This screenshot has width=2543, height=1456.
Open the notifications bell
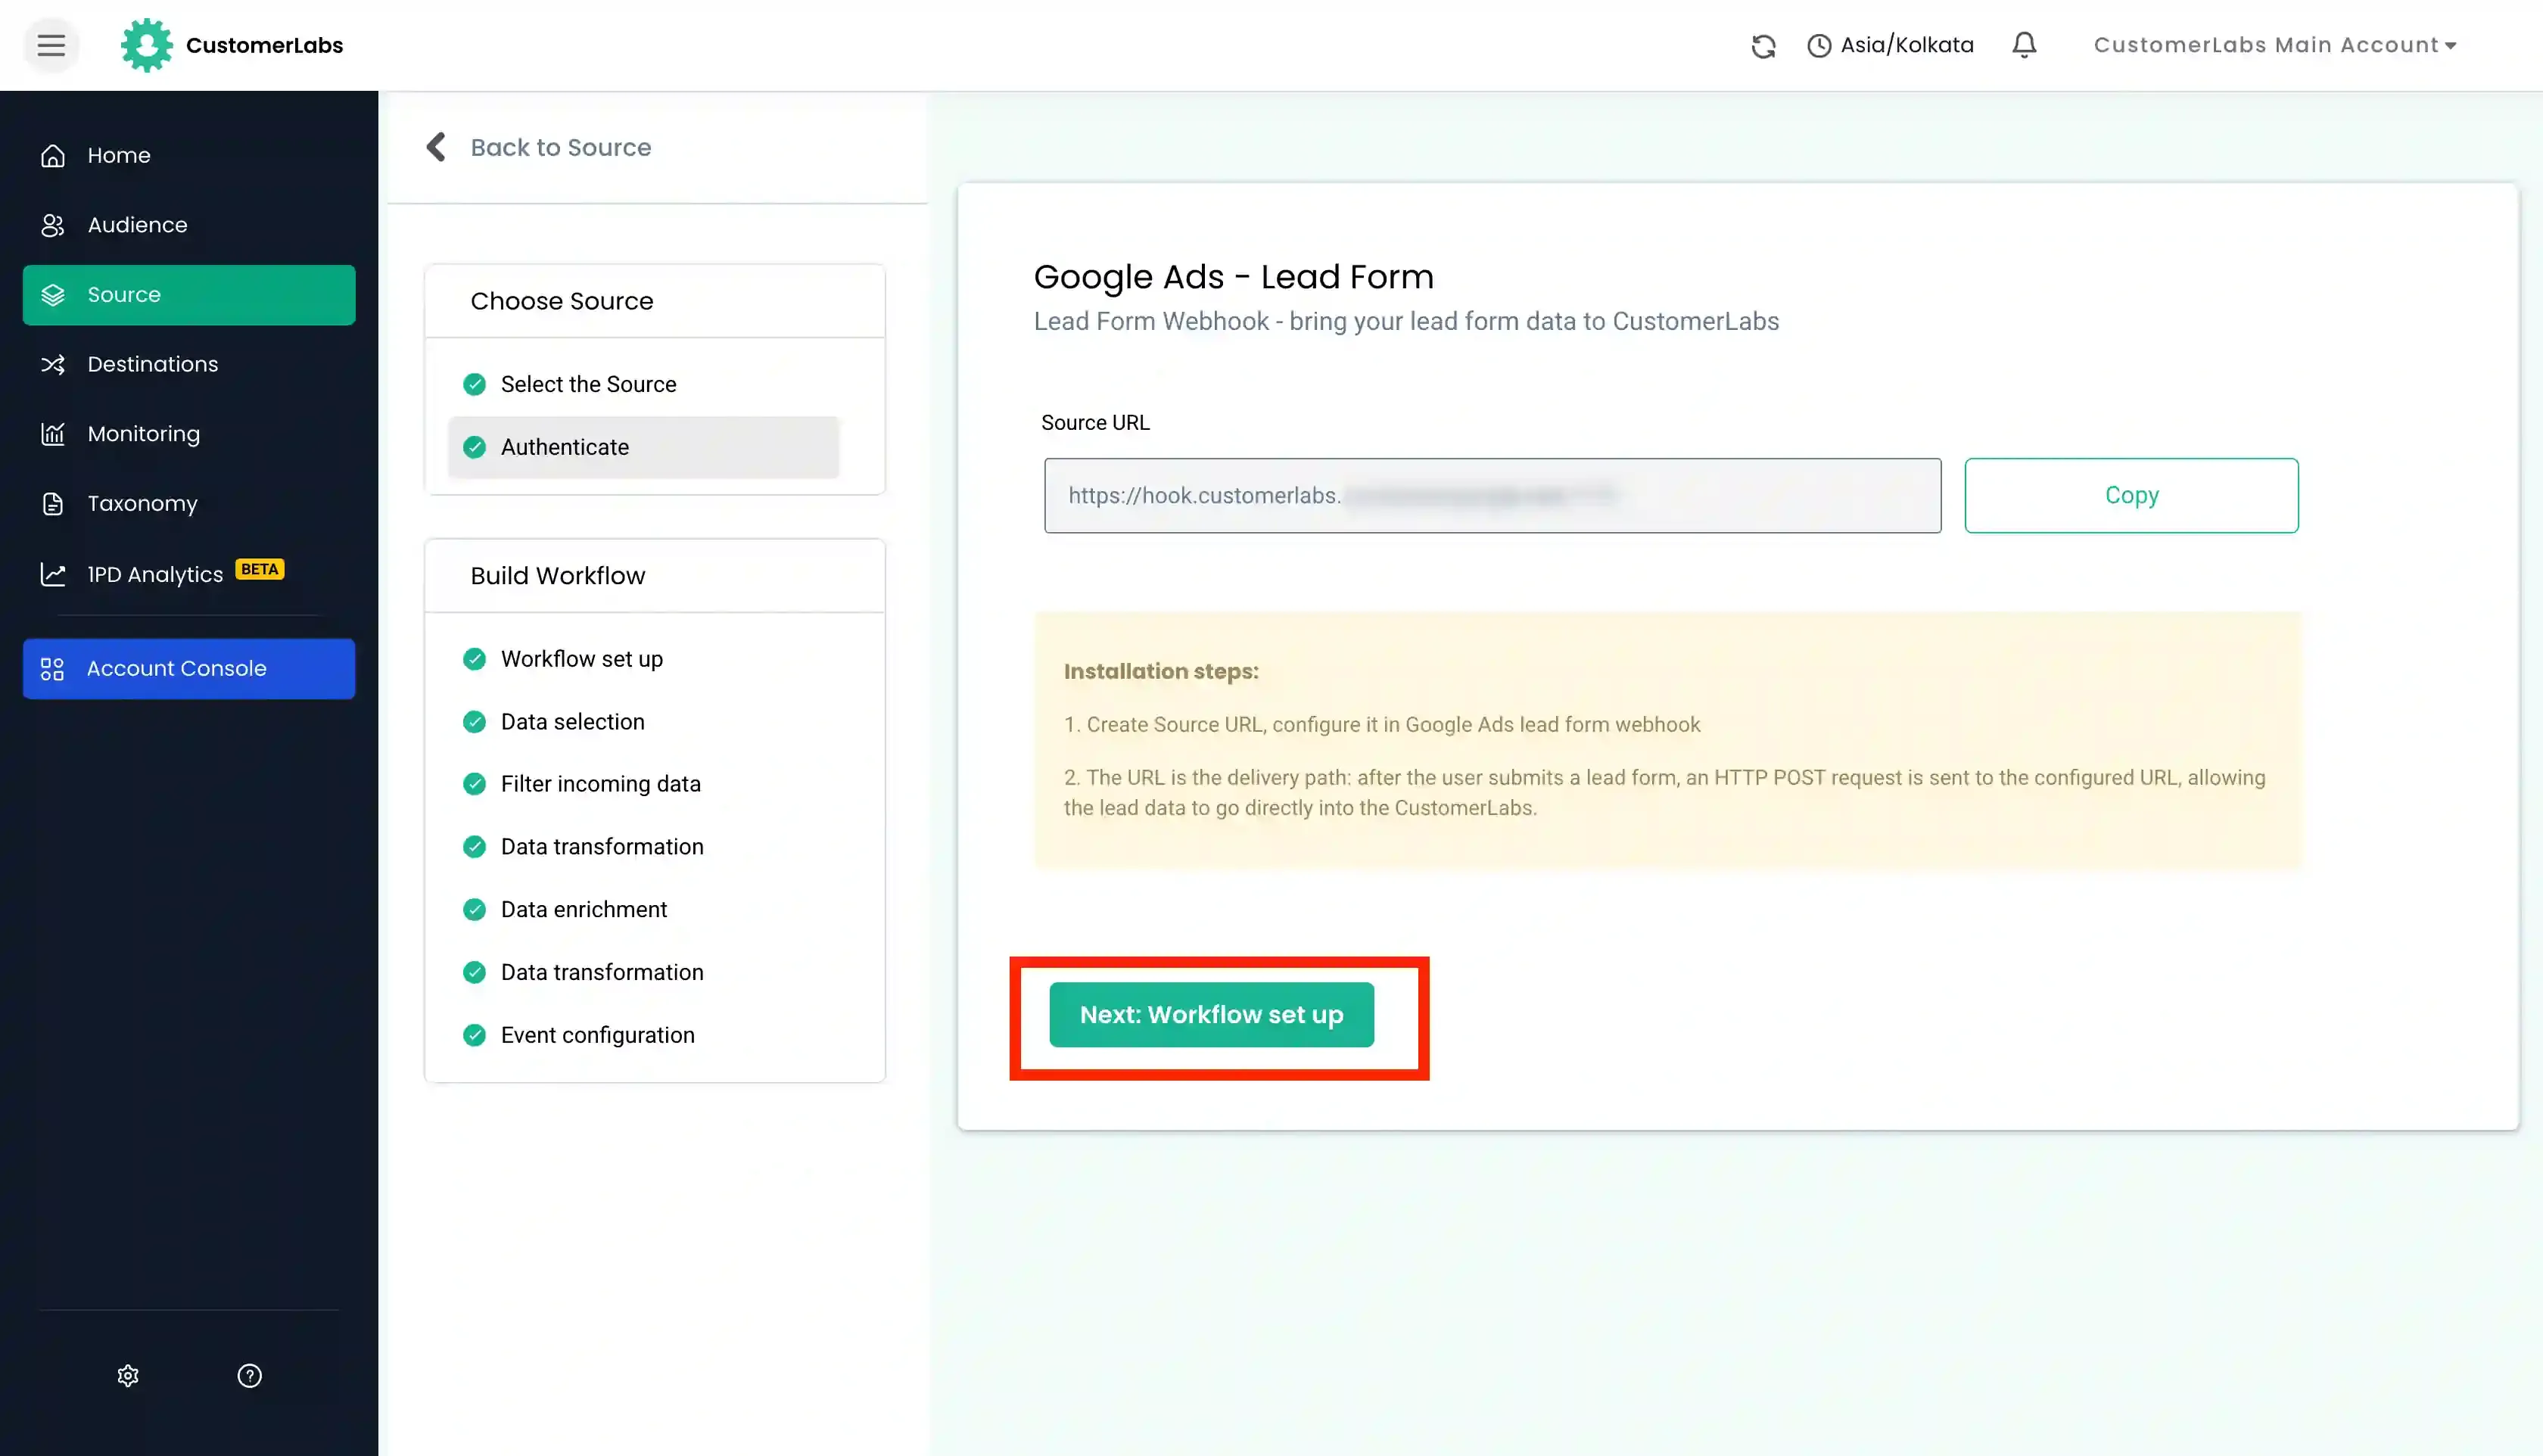2024,45
